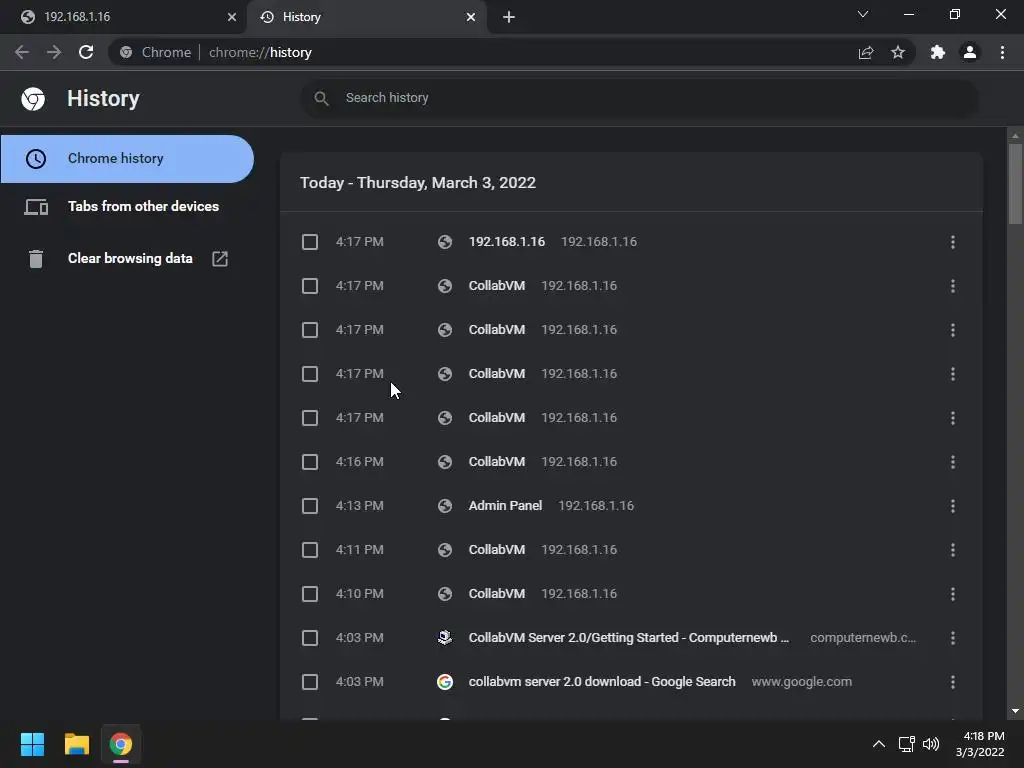
Task: Open actions menu for 4:10 PM CollabVM
Action: coord(953,594)
